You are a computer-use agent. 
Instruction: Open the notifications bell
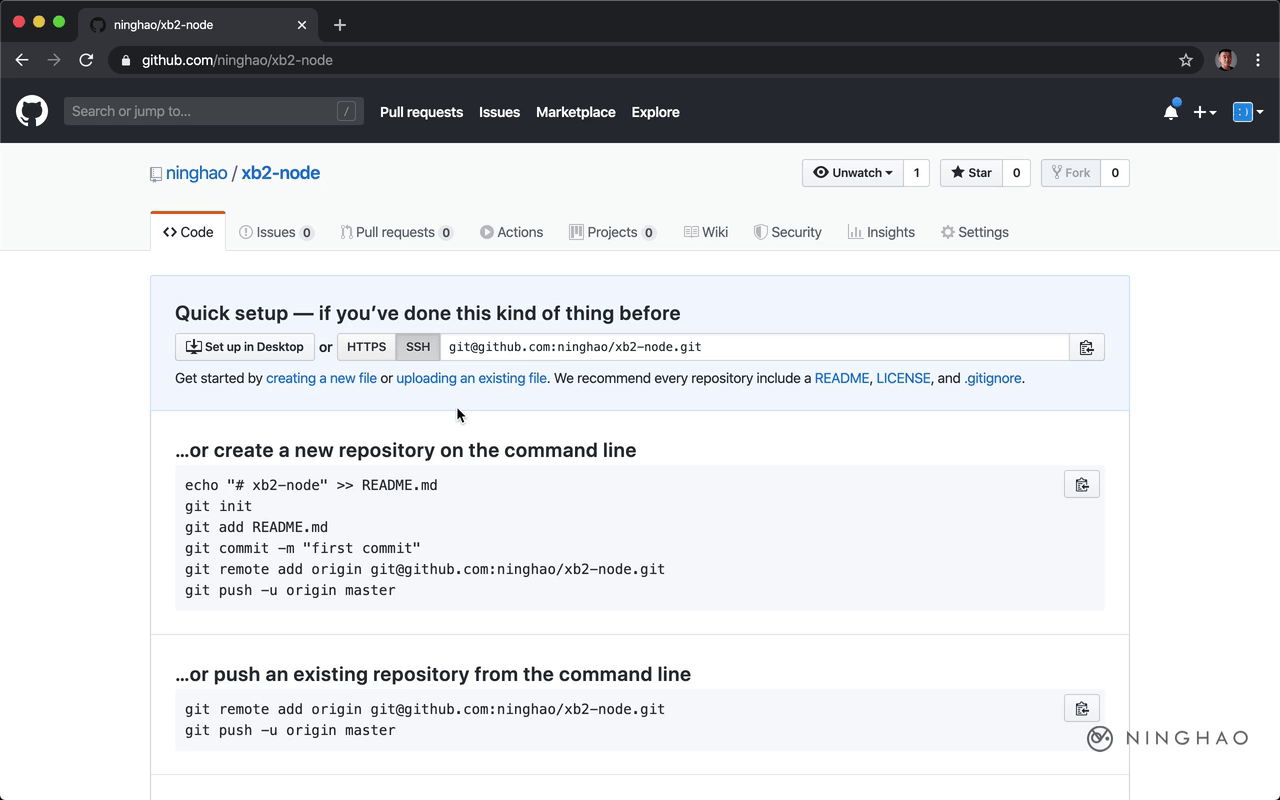(x=1170, y=112)
